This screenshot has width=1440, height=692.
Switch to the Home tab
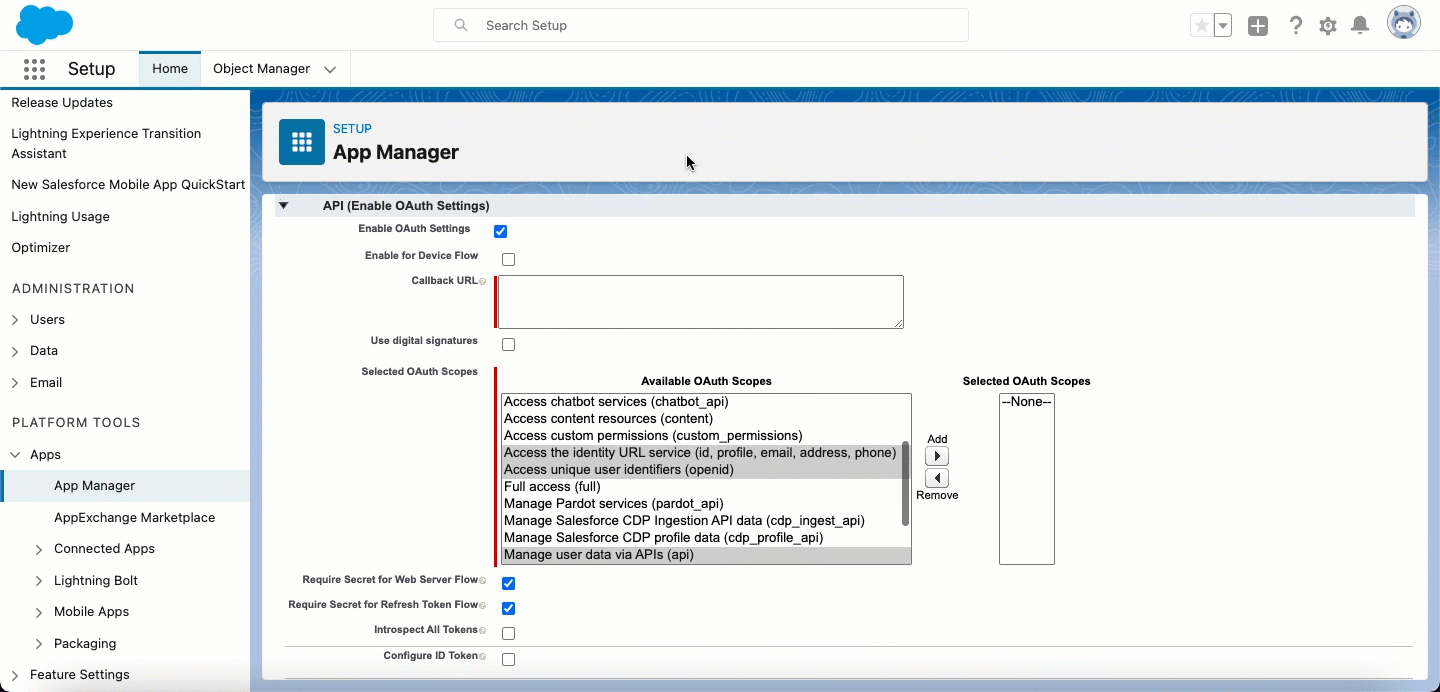point(170,69)
